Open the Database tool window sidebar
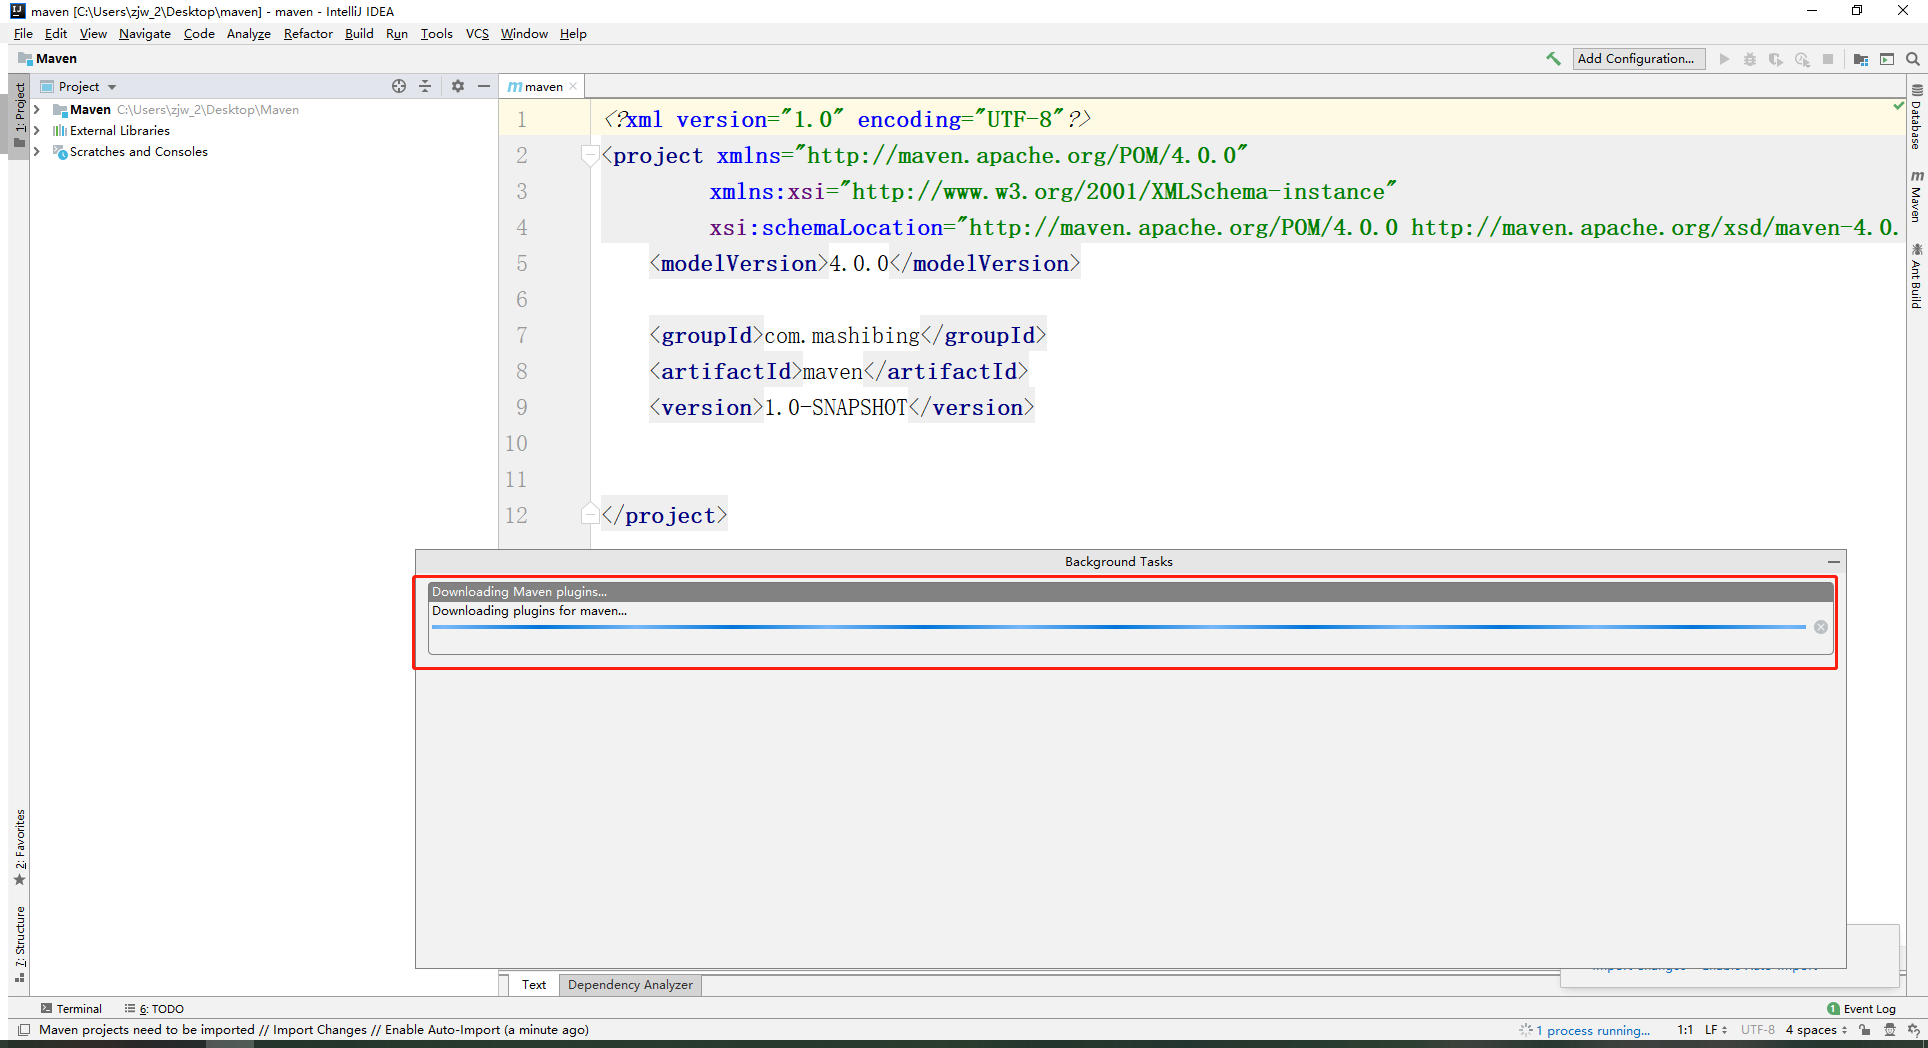Viewport: 1928px width, 1048px height. tap(1916, 118)
